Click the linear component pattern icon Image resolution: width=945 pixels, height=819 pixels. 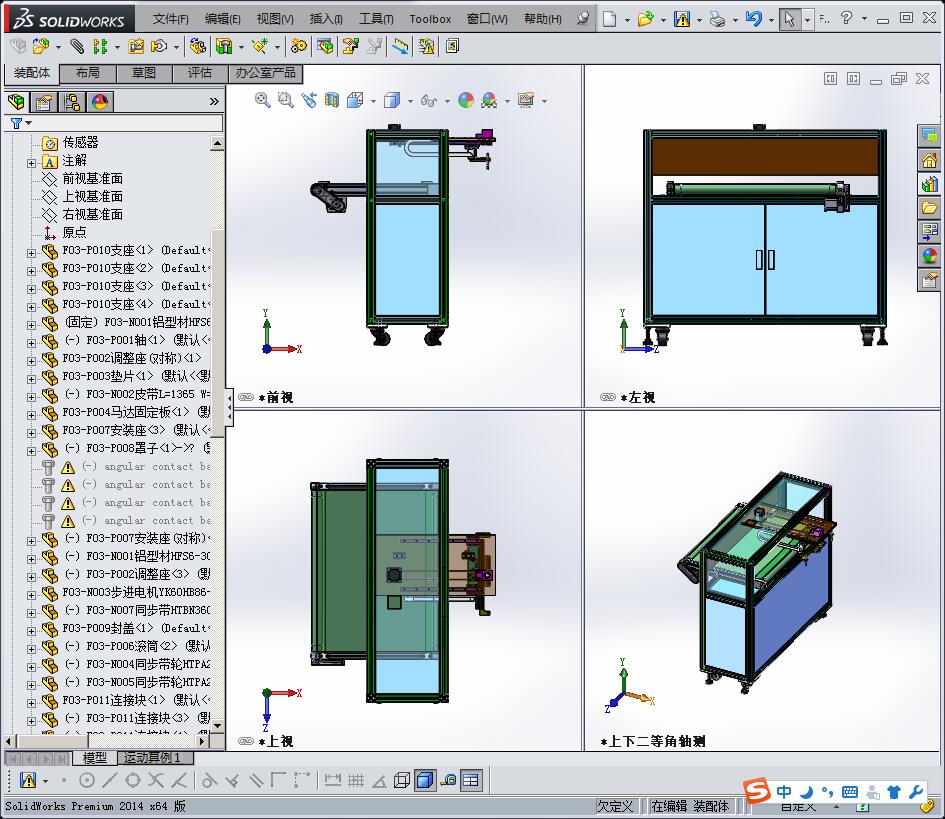click(100, 46)
